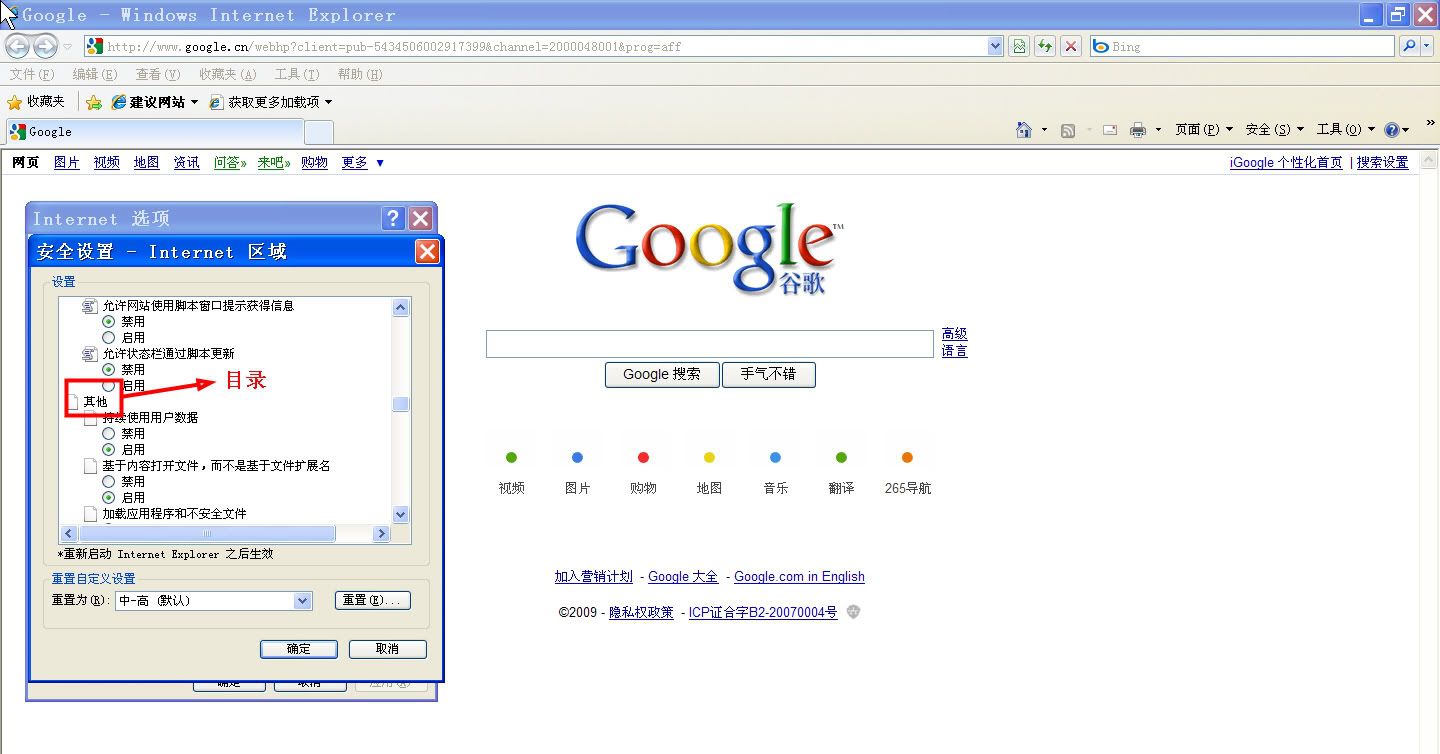The width and height of the screenshot is (1440, 754).
Task: Open the 工具(O) command bar menu
Action: tap(1346, 130)
